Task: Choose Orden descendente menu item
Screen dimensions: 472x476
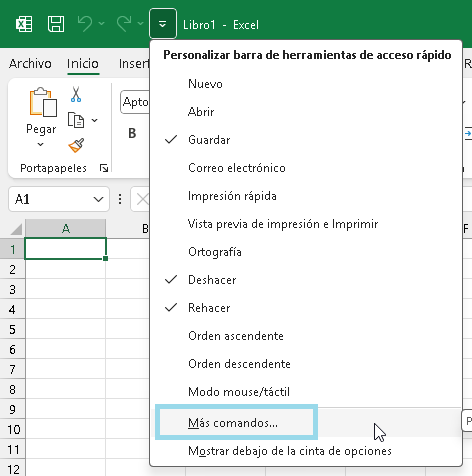Action: point(306,364)
